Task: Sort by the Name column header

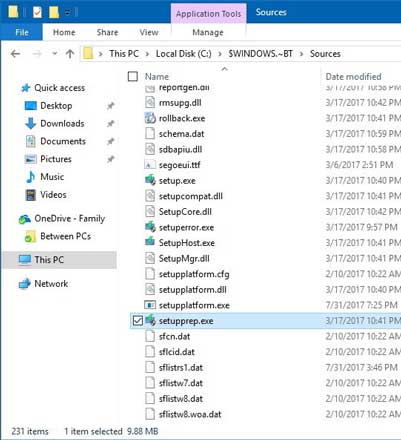Action: pyautogui.click(x=157, y=77)
